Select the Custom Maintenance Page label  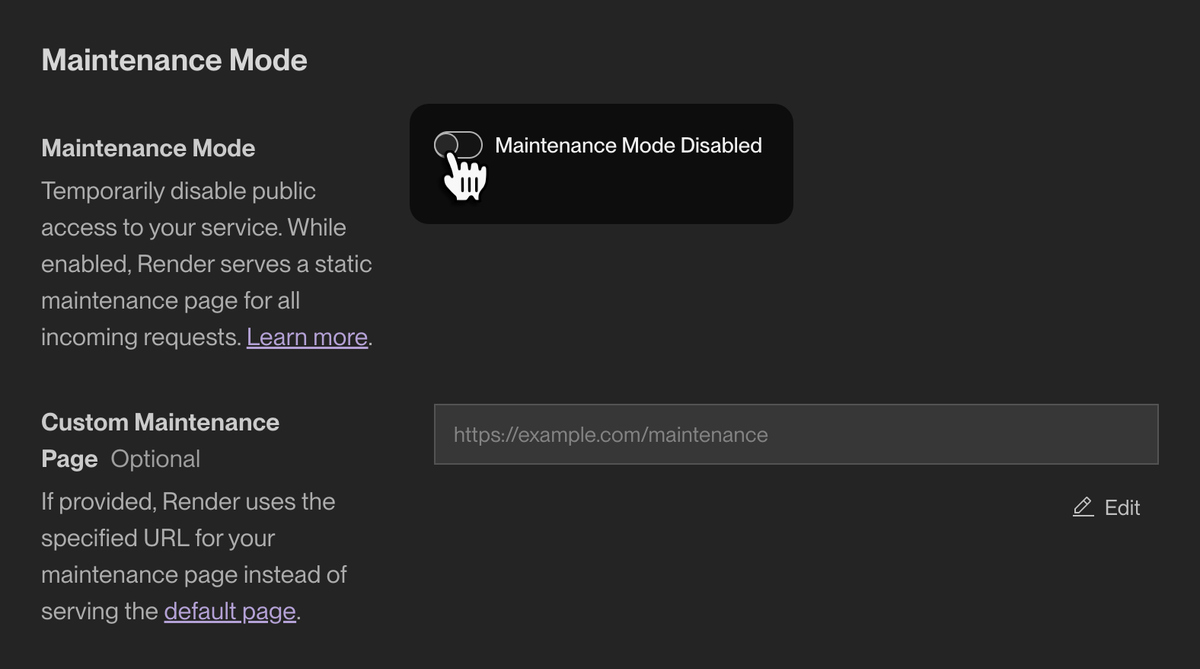[x=160, y=440]
